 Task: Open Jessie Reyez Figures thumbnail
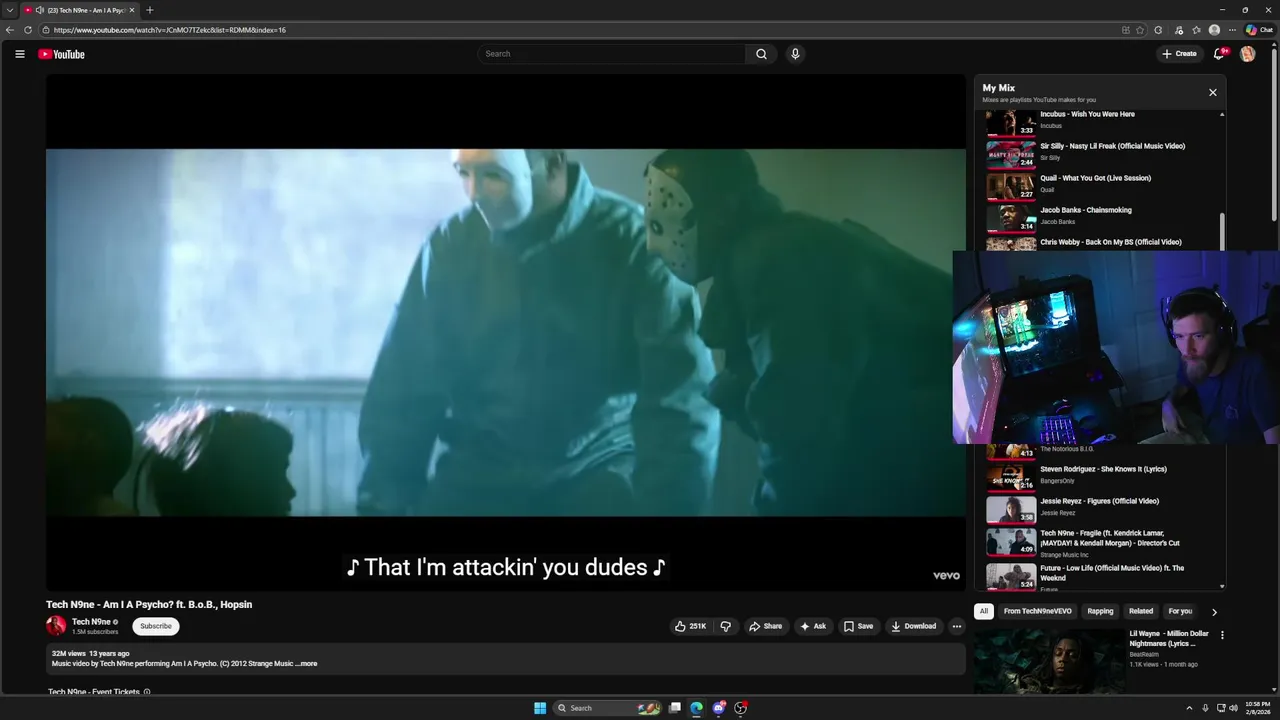coord(1011,509)
